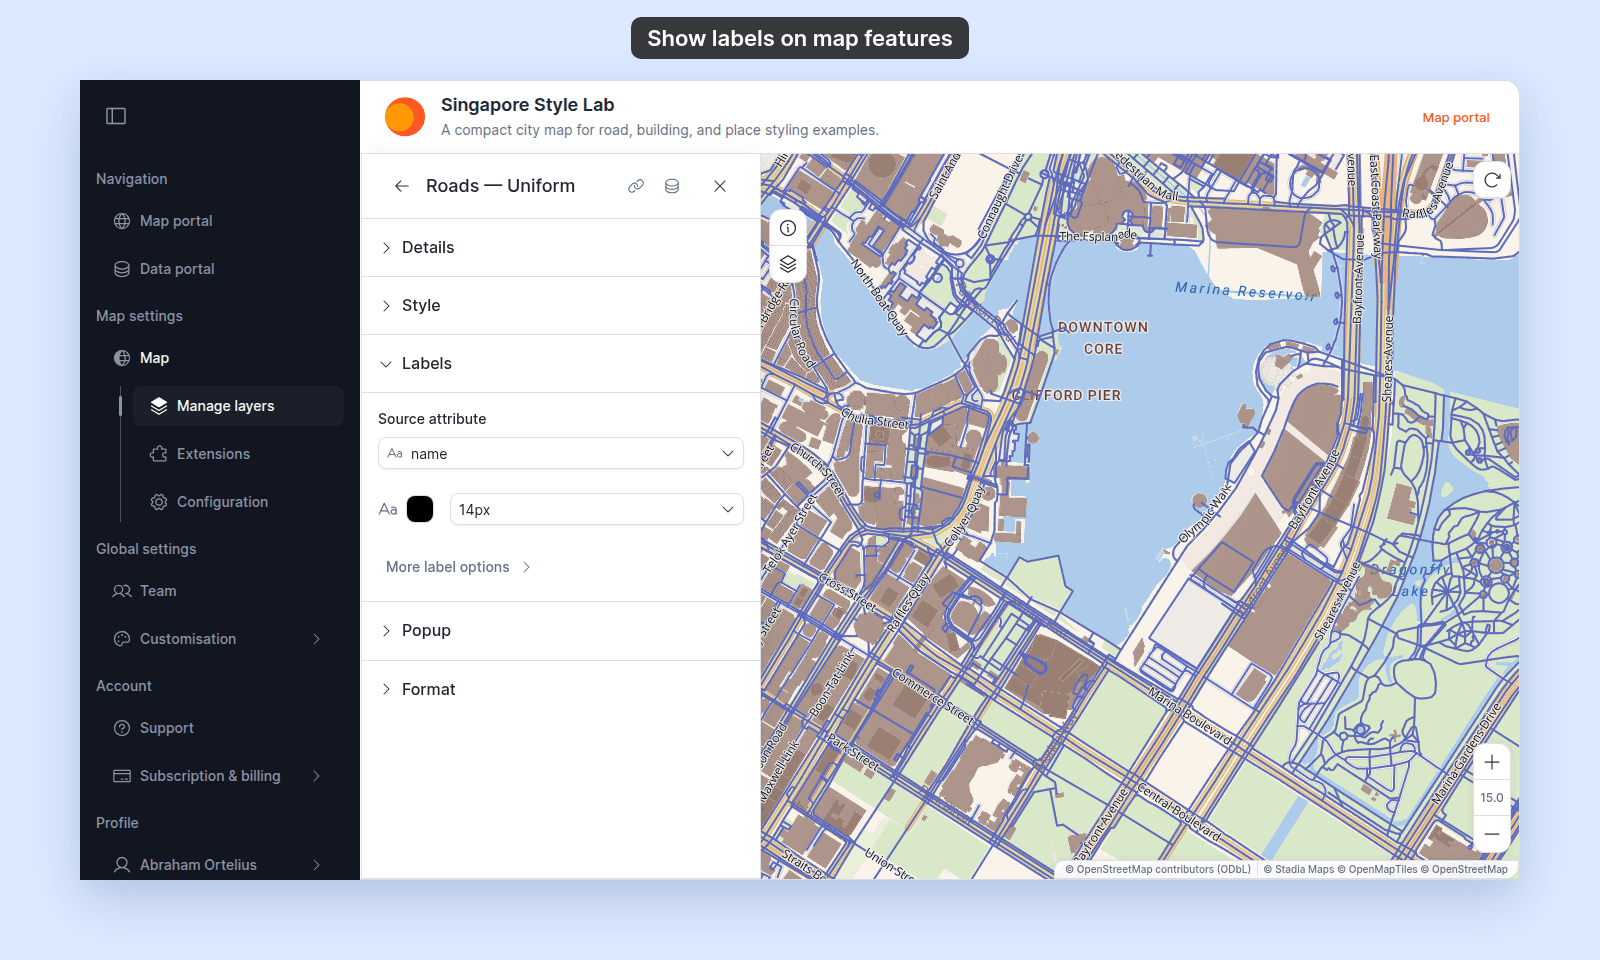Expand the Popup section
1600x960 pixels.
[560, 630]
